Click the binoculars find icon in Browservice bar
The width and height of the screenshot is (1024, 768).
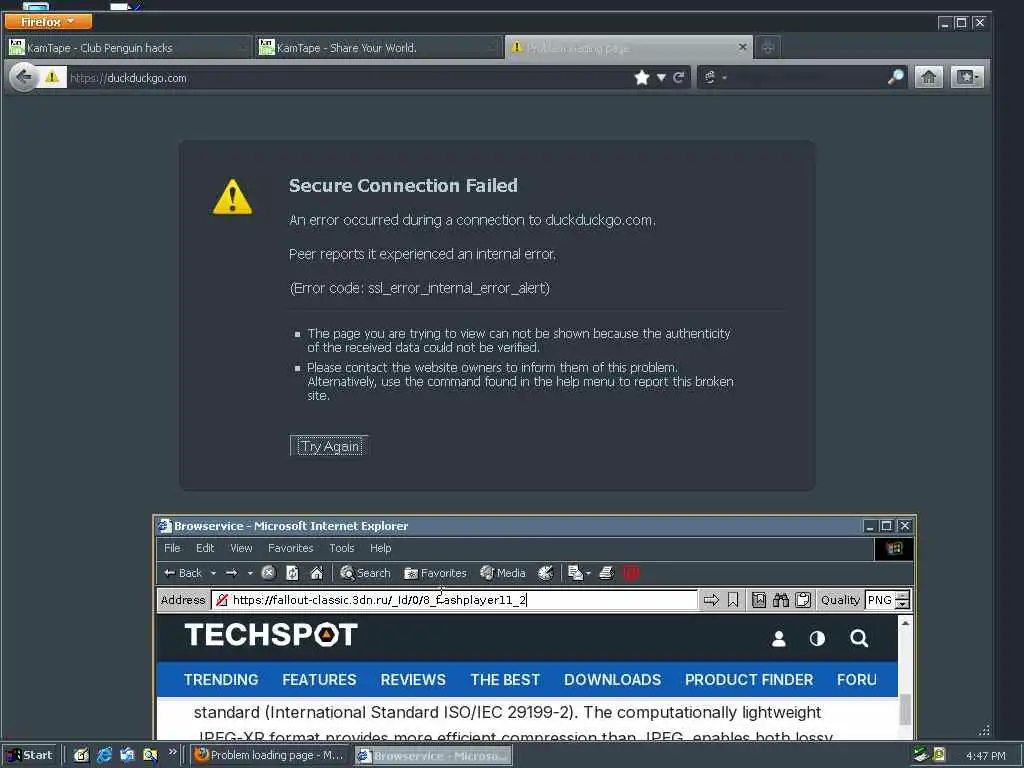pos(781,600)
